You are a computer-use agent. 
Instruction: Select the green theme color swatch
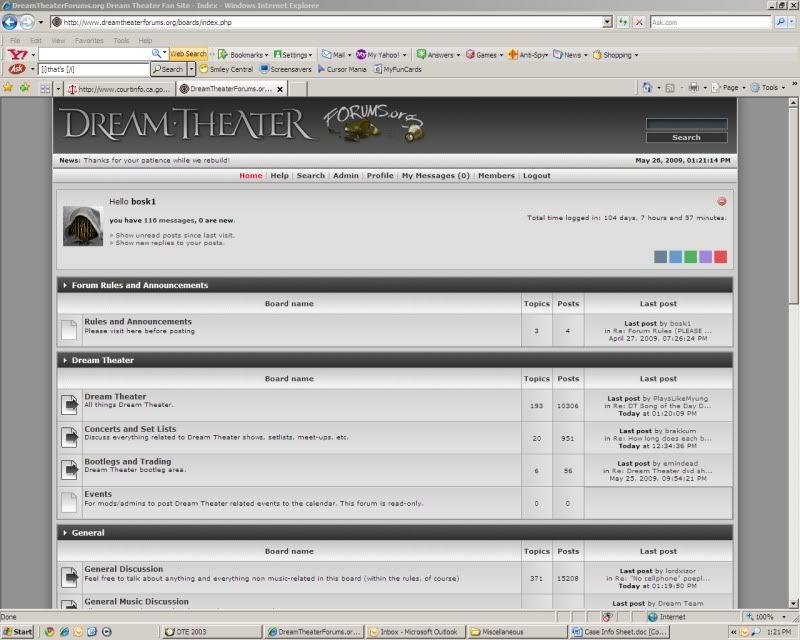click(690, 257)
